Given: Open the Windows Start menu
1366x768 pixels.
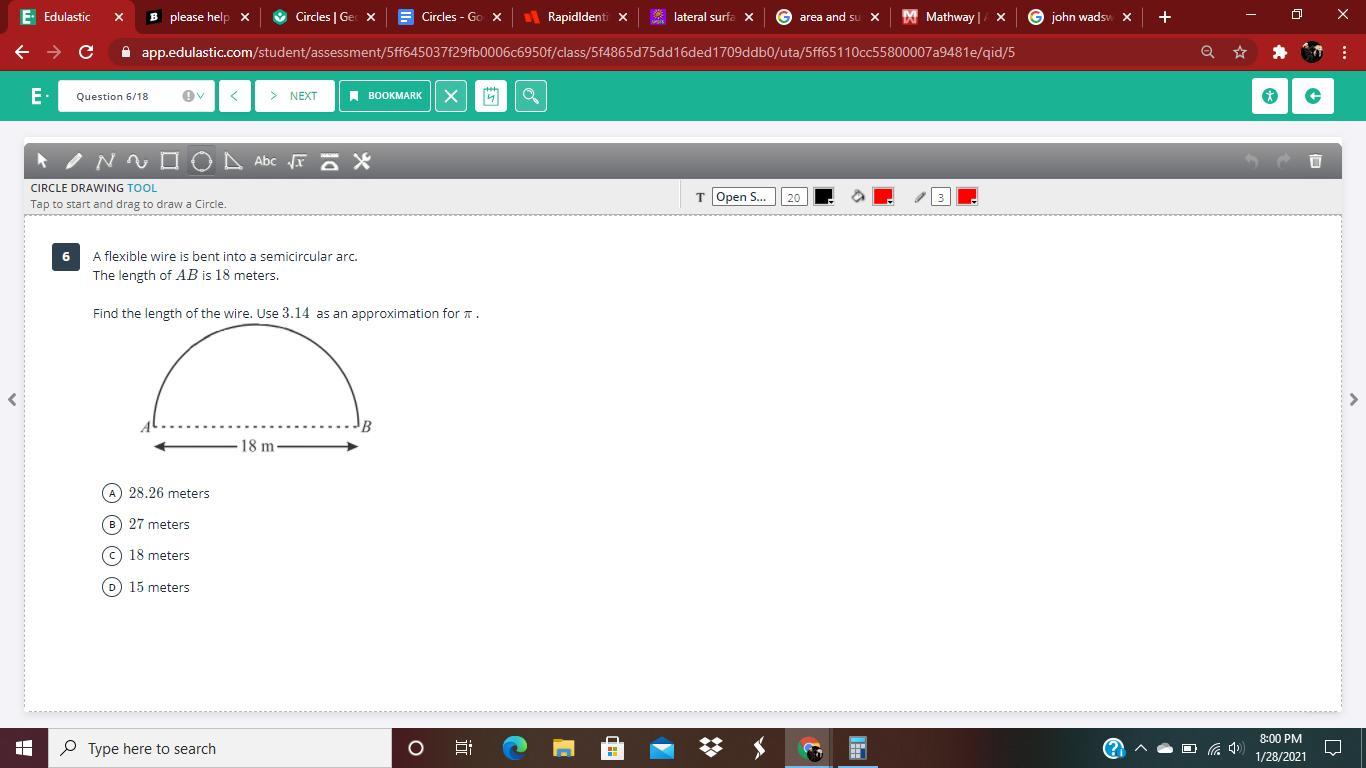Looking at the screenshot, I should tap(24, 748).
